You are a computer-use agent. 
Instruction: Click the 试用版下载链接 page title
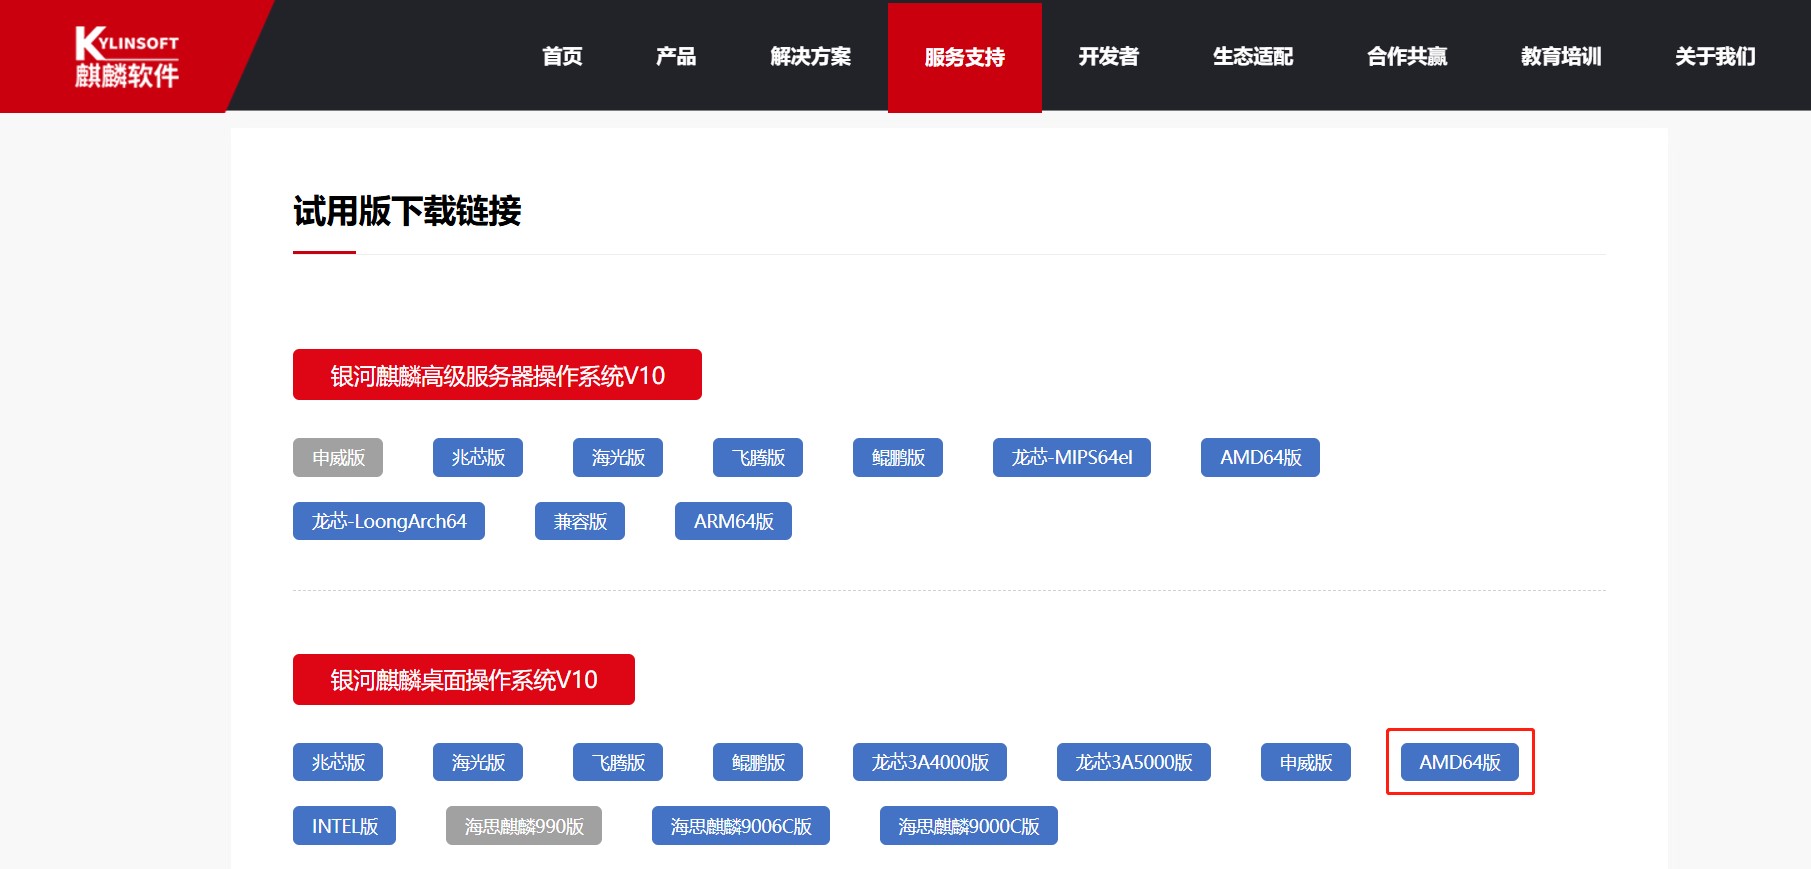(x=407, y=211)
